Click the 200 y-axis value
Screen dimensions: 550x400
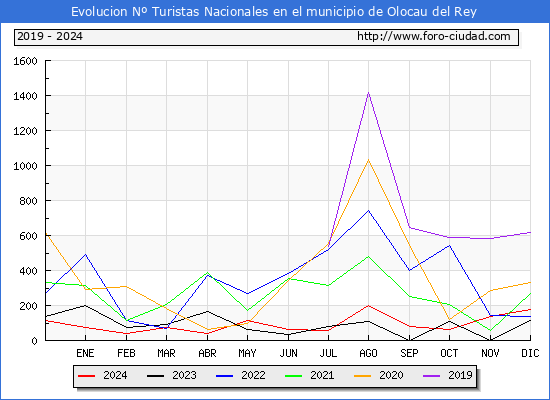click(x=28, y=306)
